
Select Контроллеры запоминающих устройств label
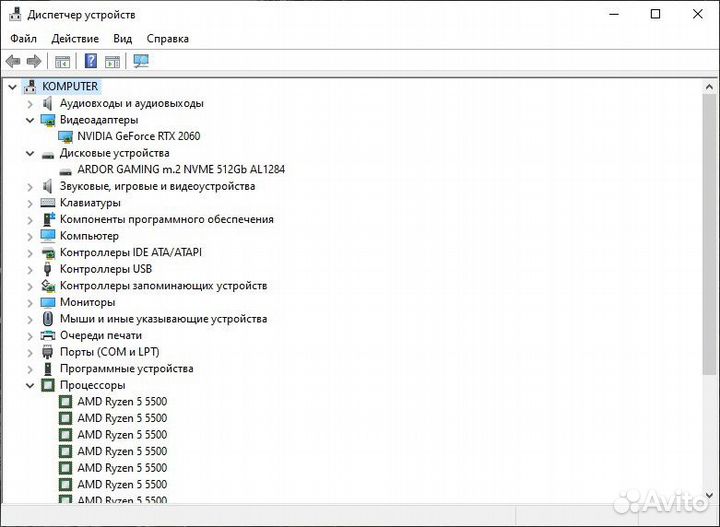163,286
